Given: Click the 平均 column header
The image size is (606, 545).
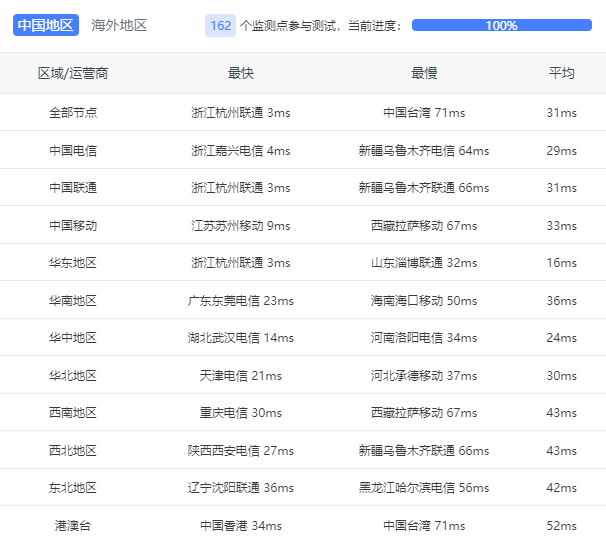Looking at the screenshot, I should coord(562,73).
